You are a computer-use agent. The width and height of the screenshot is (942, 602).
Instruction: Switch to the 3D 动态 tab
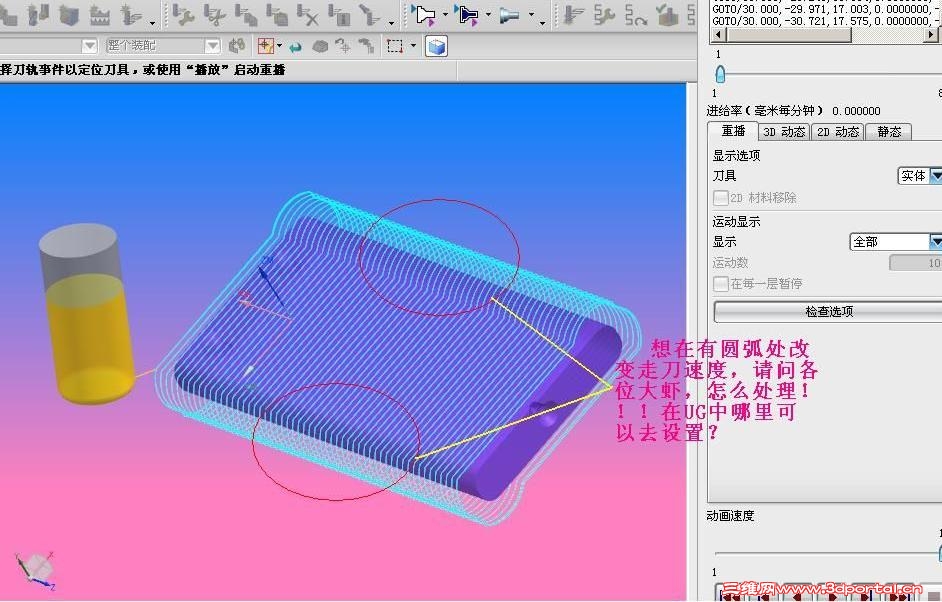(x=784, y=132)
